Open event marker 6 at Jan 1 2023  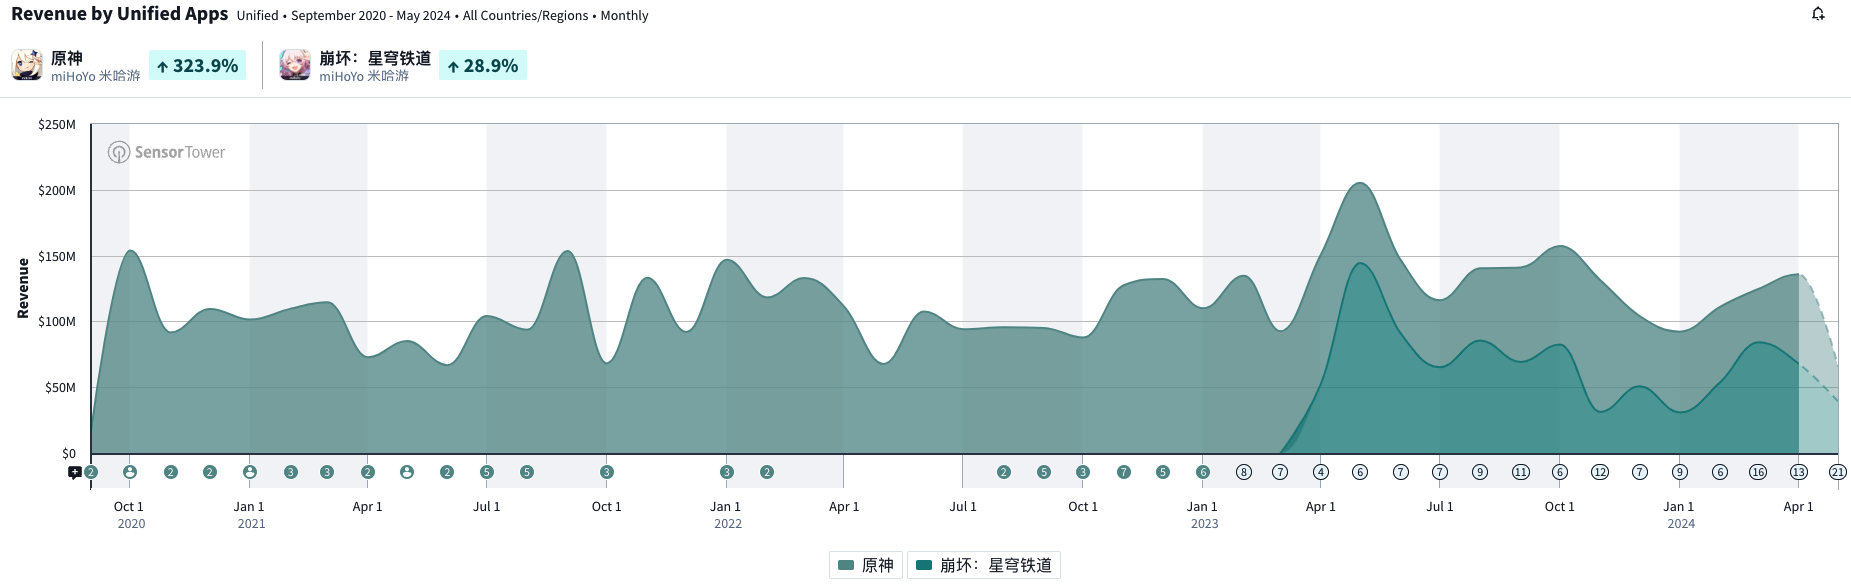[x=1203, y=472]
